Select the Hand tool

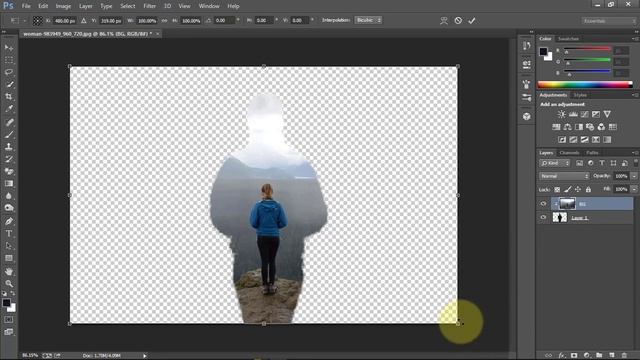point(9,271)
